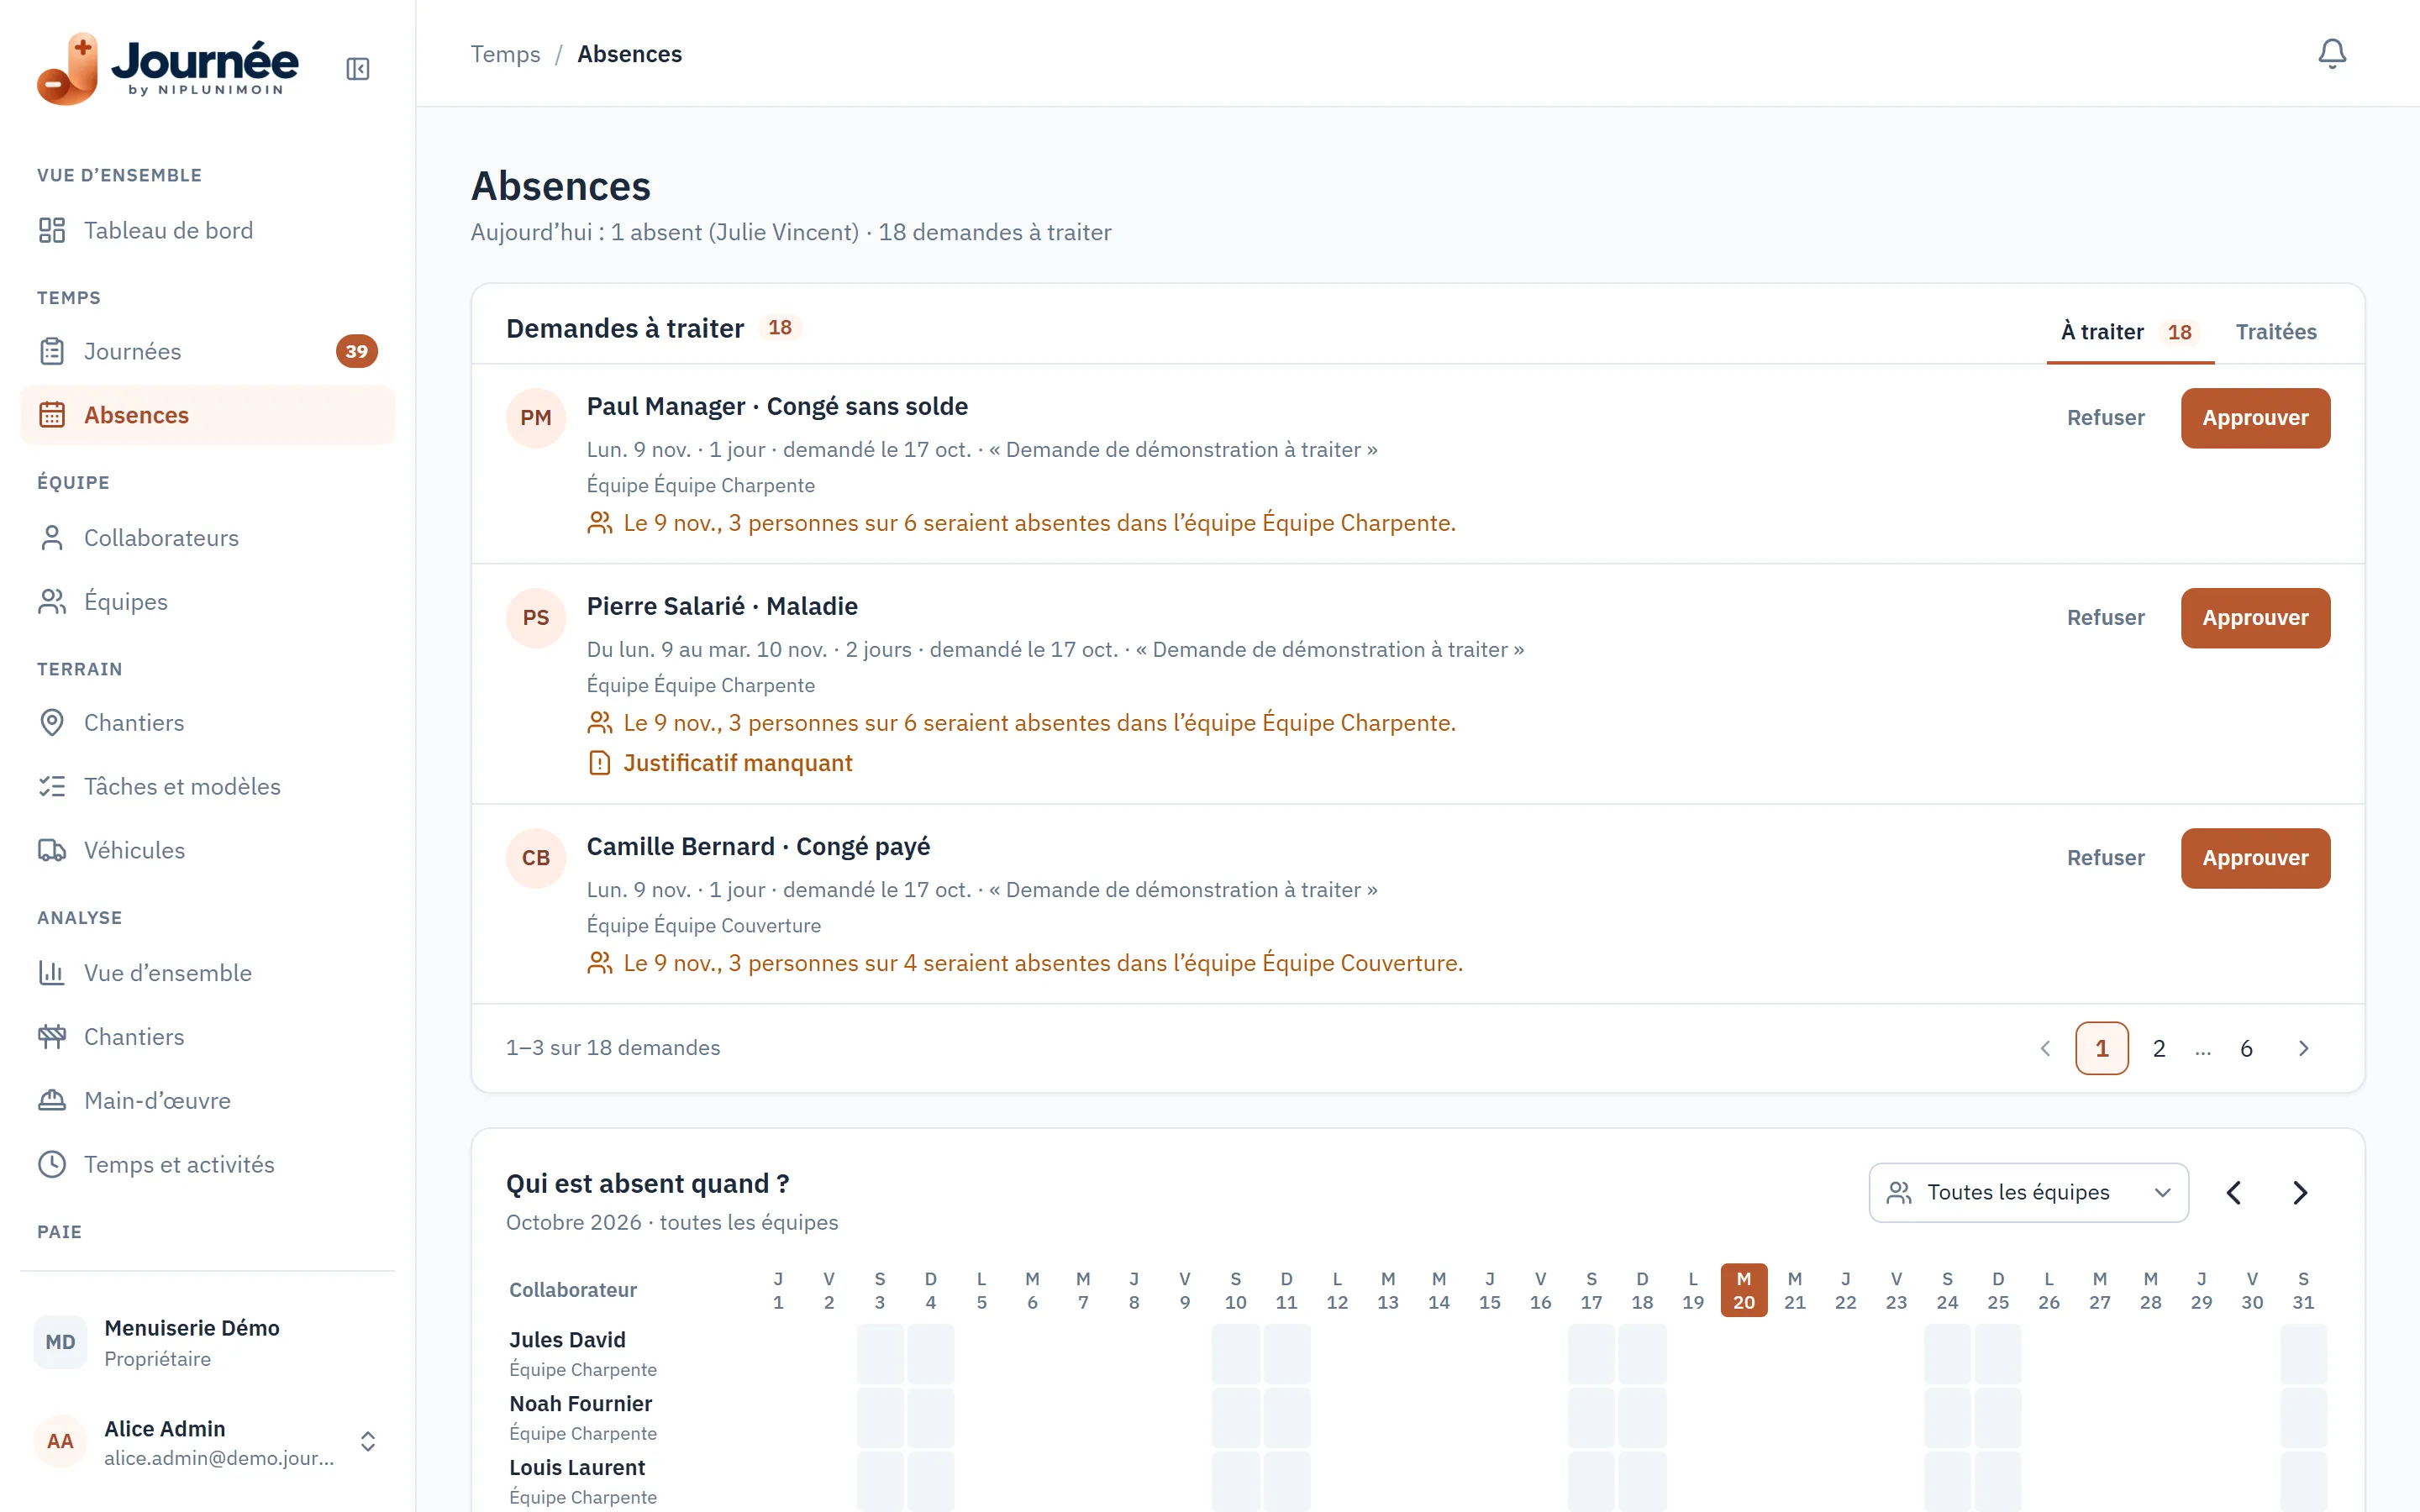
Task: Open Main-d'œuvre analysis
Action: 207,1100
